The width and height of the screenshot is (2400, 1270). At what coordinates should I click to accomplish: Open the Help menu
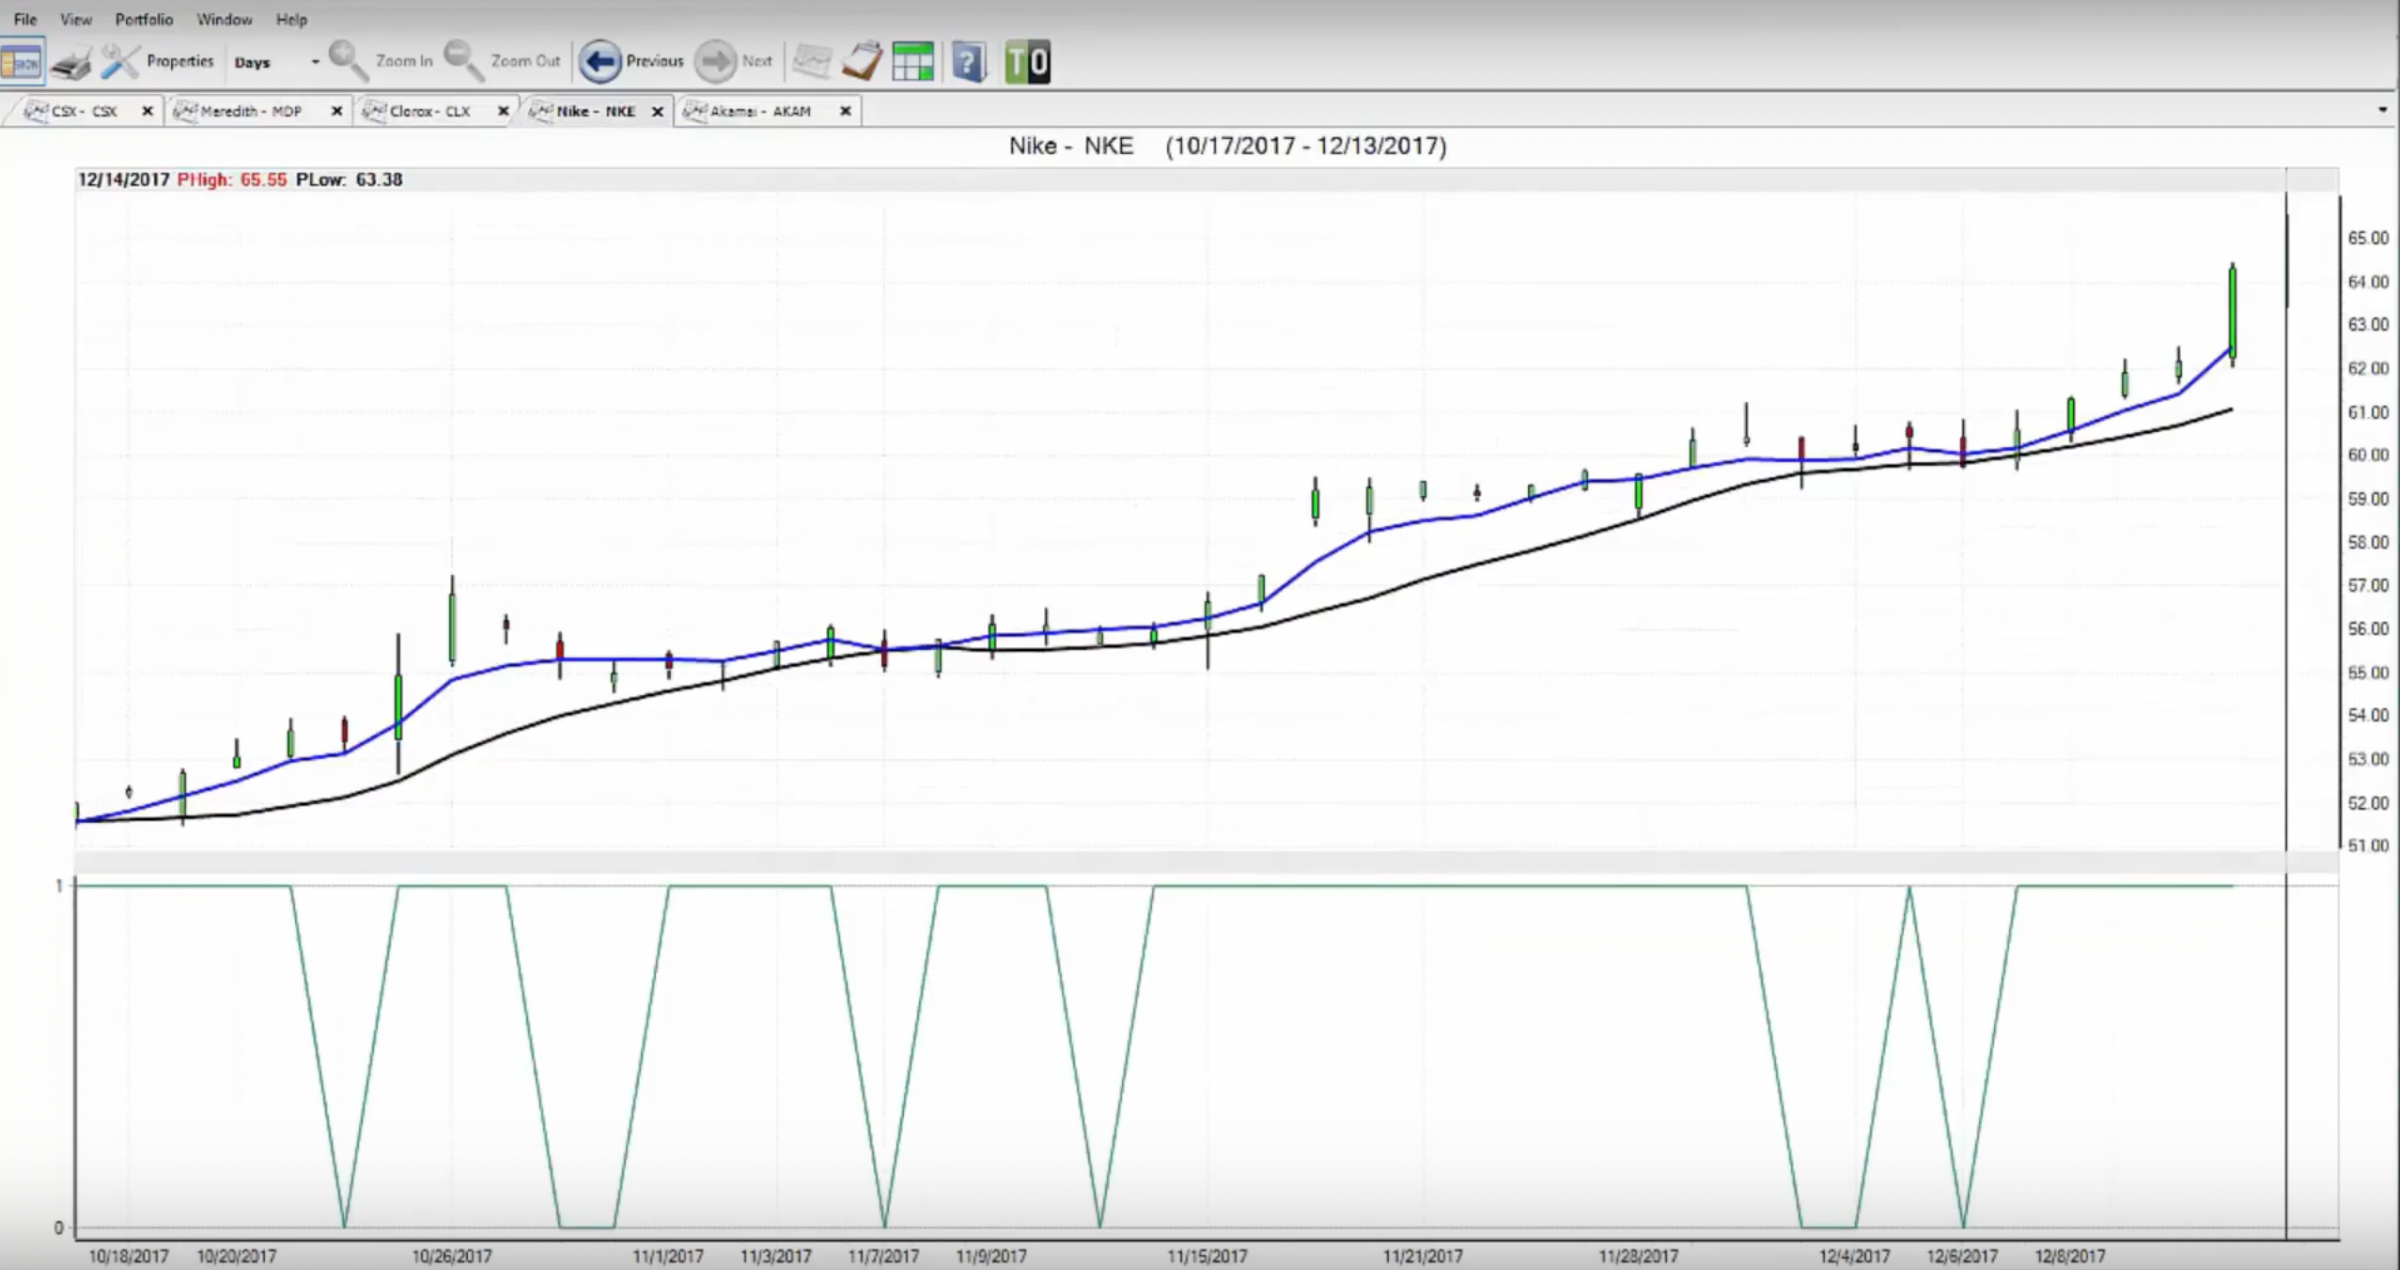click(291, 19)
